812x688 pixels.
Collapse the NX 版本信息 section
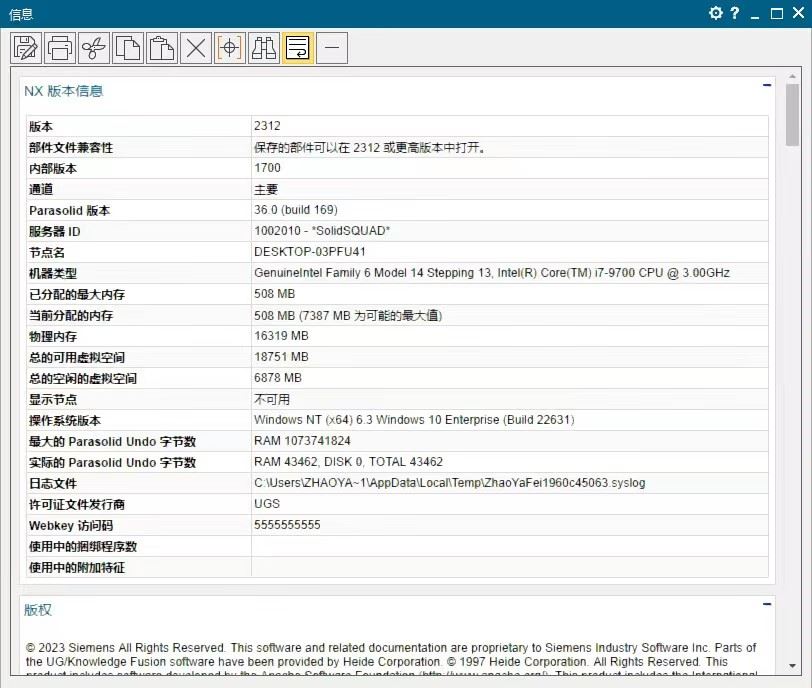point(767,85)
